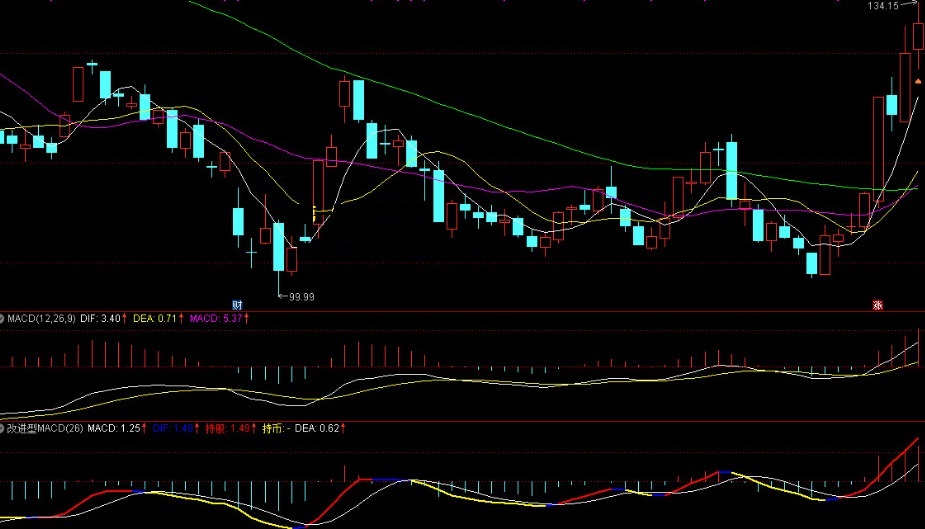Click the red 涨 marker below the chart
This screenshot has width=925, height=529.
click(x=877, y=305)
